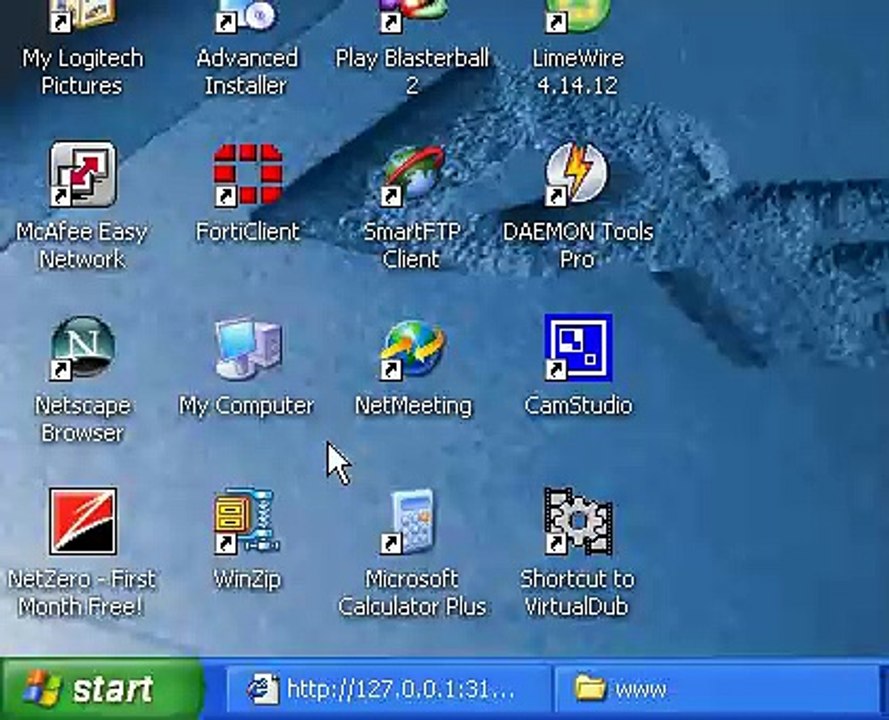Switch to the www folder taskbar button

pyautogui.click(x=716, y=689)
